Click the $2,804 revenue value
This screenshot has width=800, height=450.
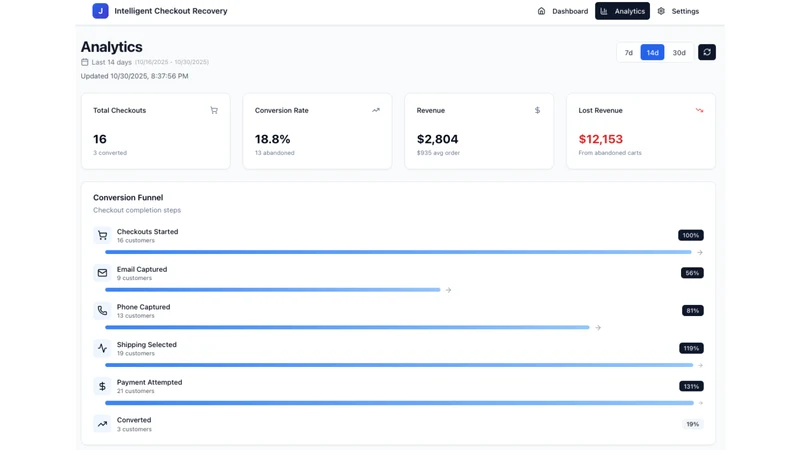(437, 139)
